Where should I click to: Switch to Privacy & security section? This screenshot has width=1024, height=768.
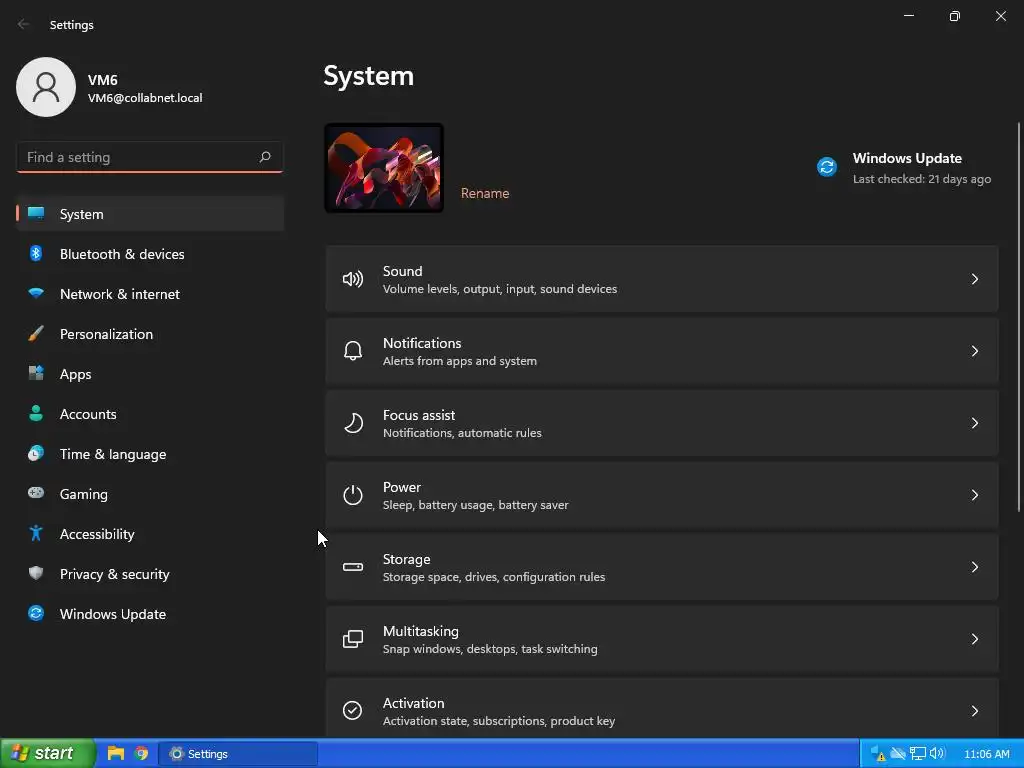click(150, 573)
